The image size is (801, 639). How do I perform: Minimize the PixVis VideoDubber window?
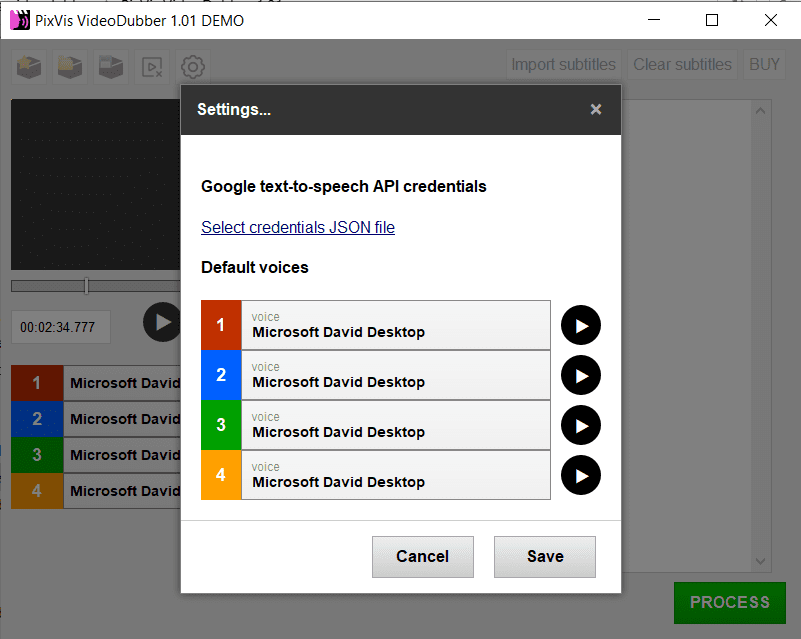pos(654,20)
